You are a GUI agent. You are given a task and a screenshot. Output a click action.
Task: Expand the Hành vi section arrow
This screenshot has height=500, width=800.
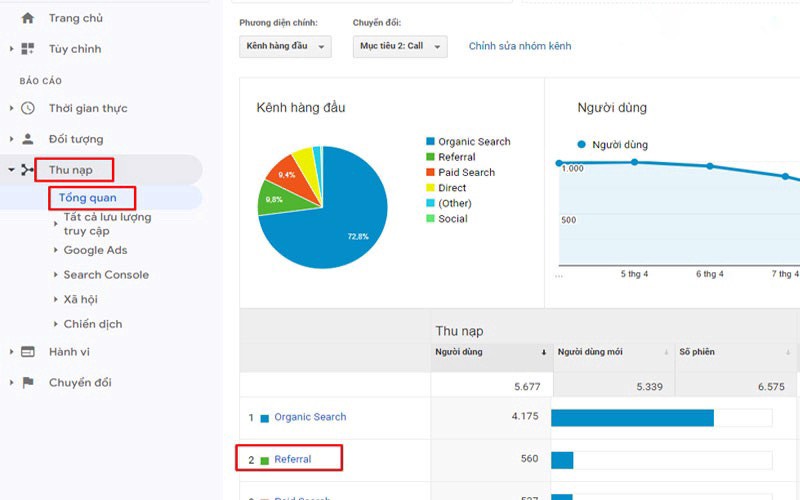[11, 352]
